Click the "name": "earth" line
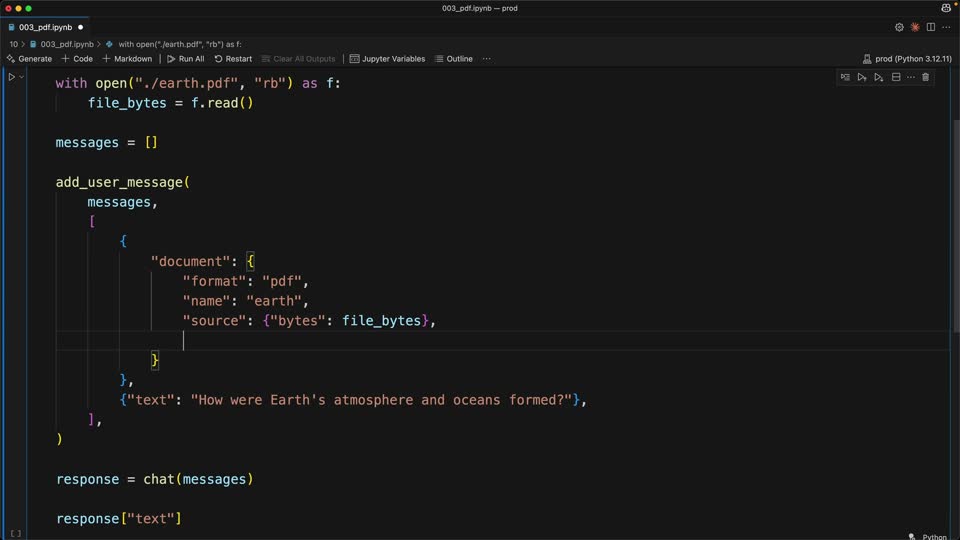The image size is (960, 540). [x=246, y=301]
